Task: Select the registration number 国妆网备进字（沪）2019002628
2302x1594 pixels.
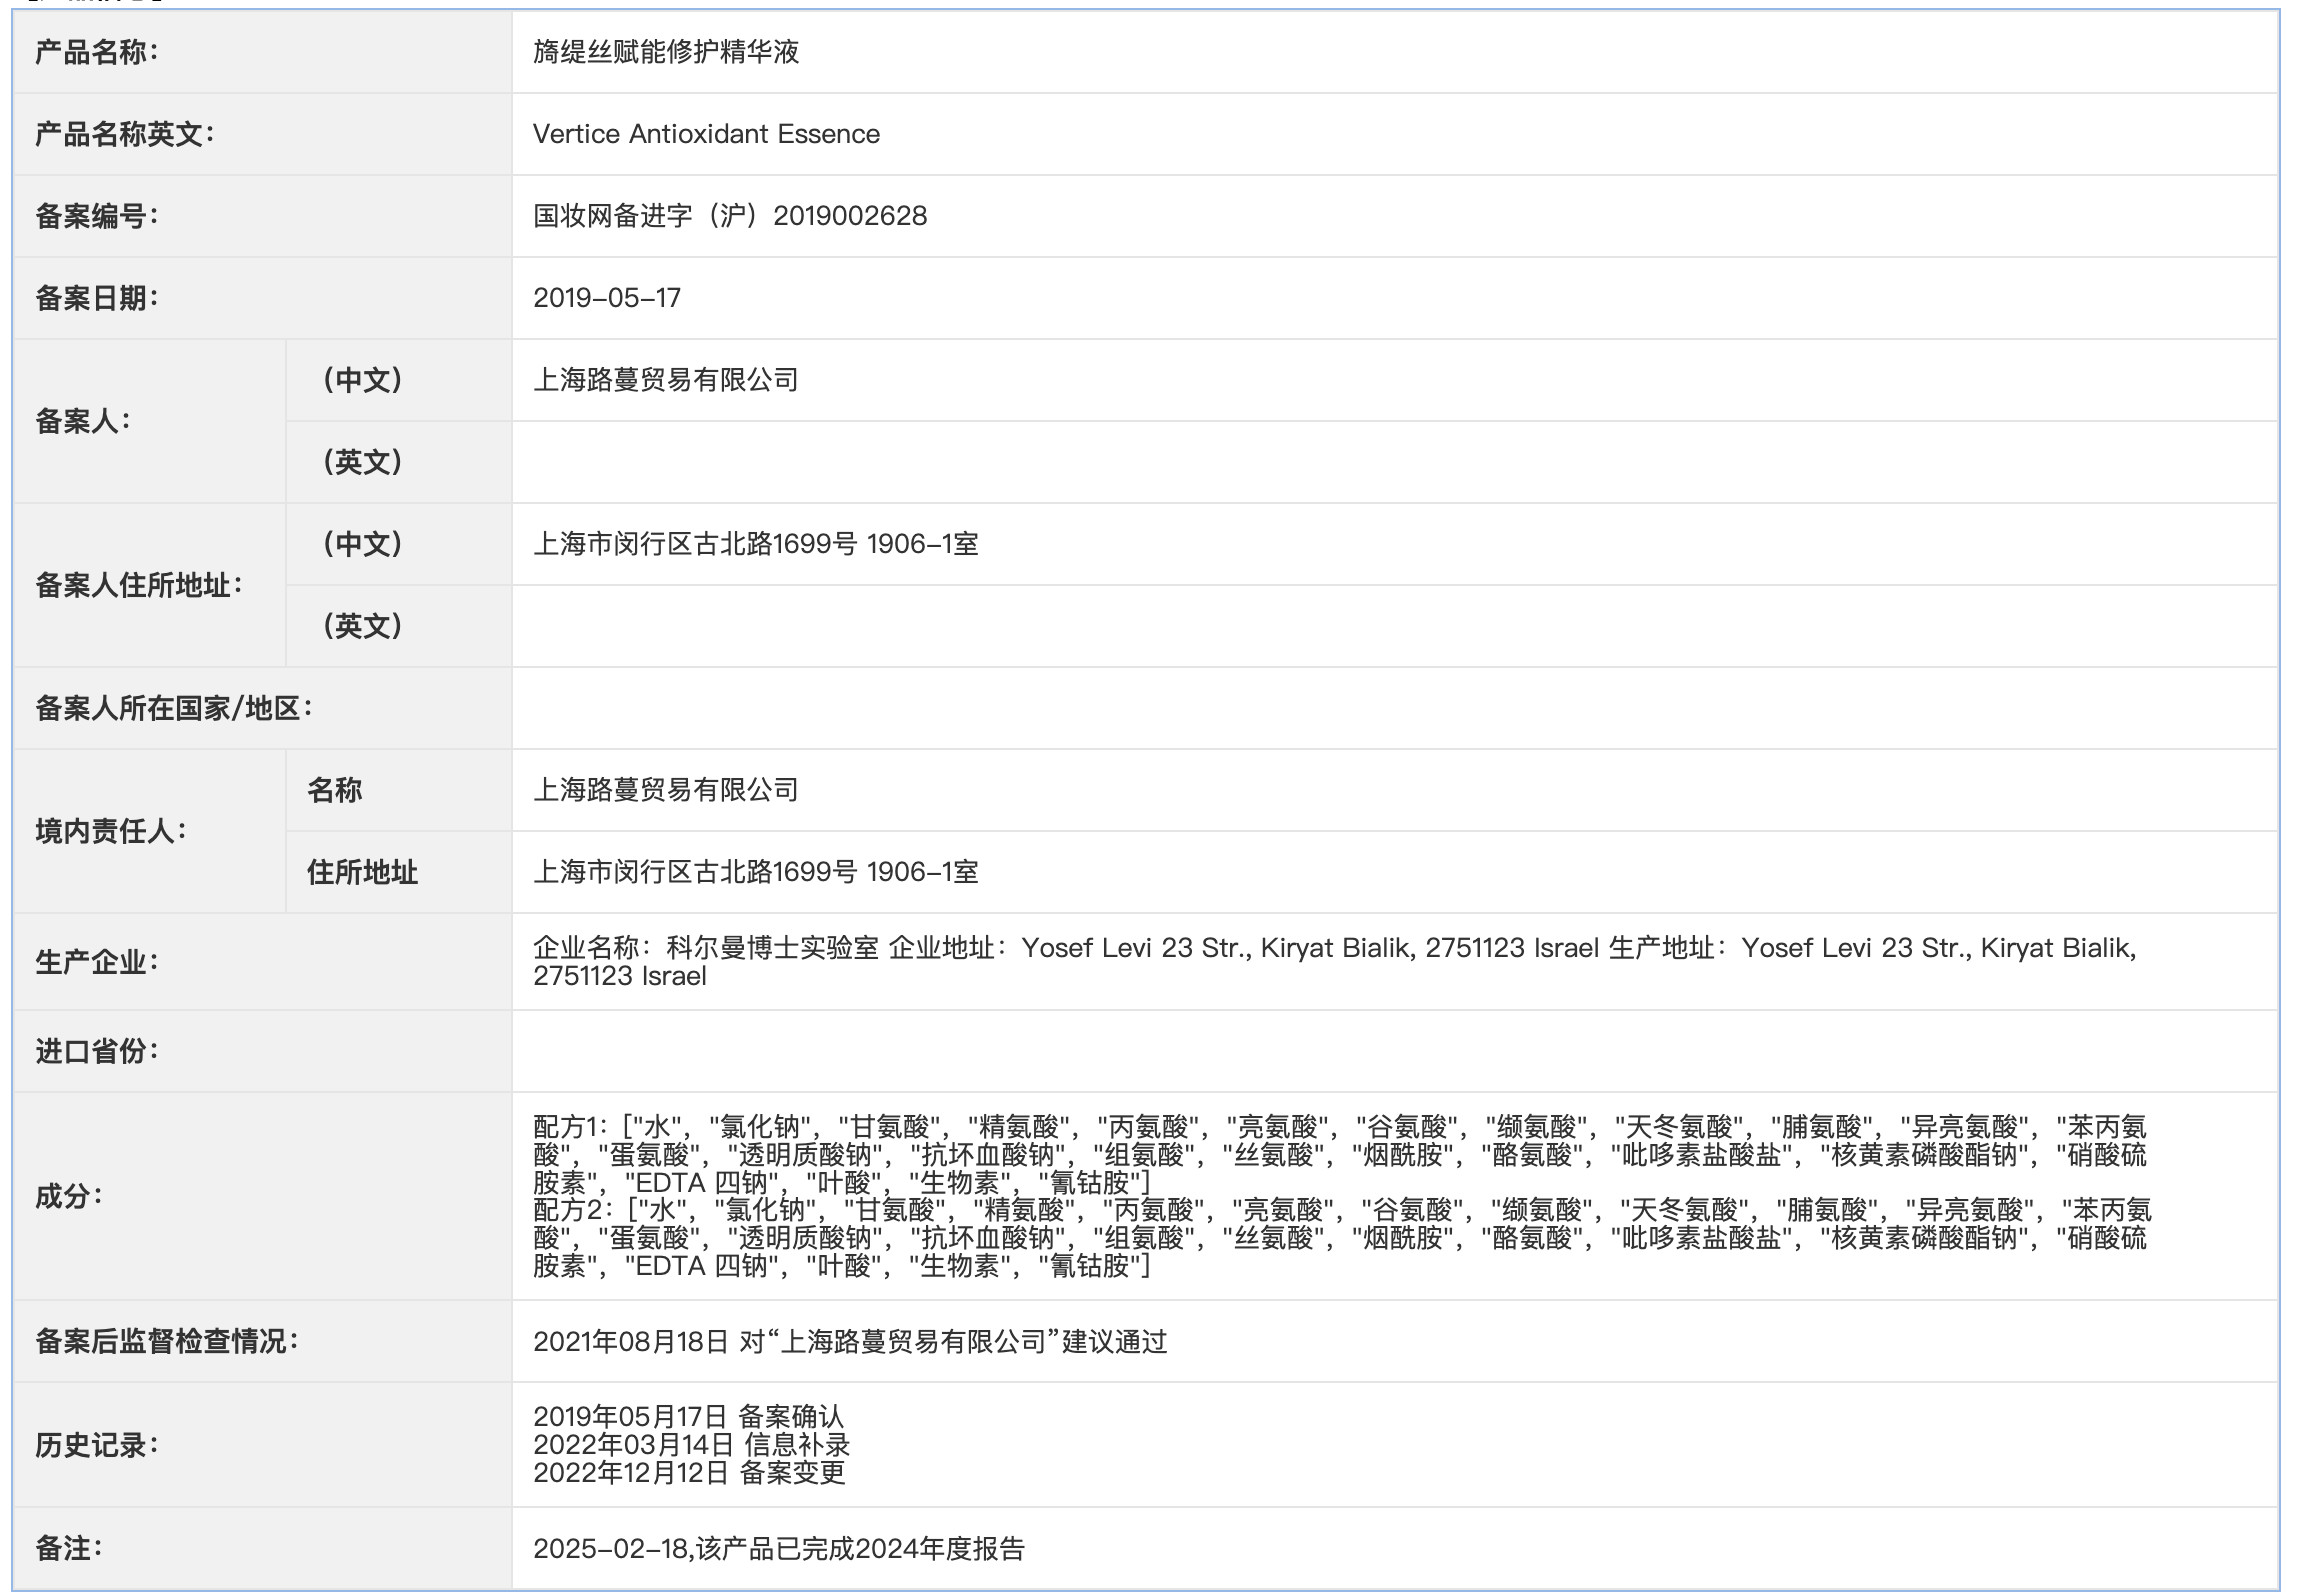Action: click(730, 216)
